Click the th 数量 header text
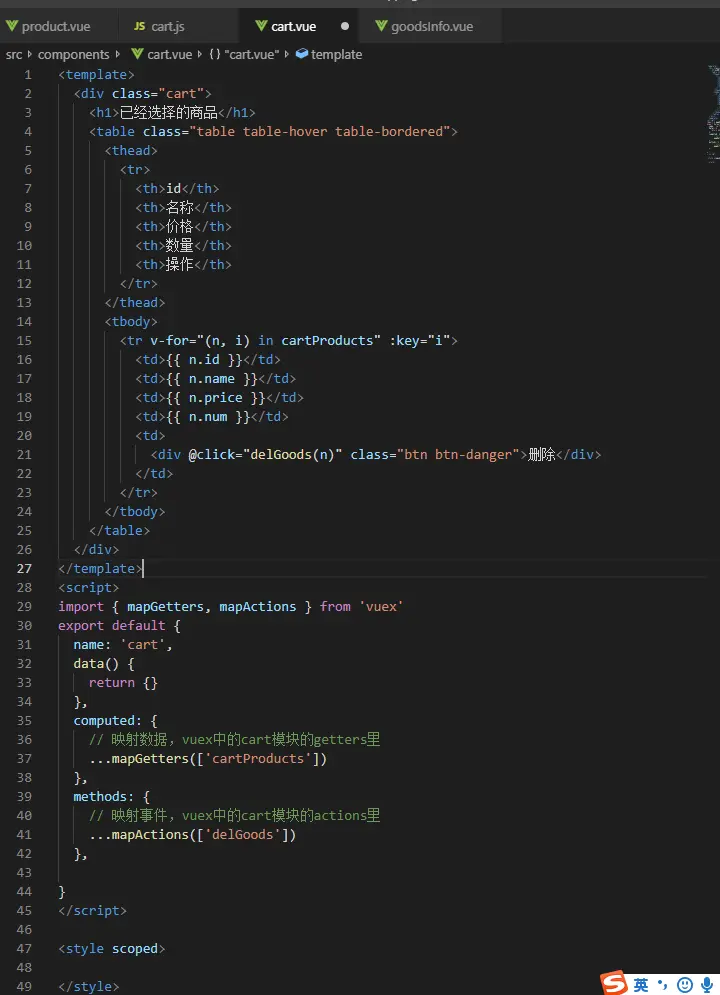This screenshot has width=720, height=995. (x=180, y=246)
